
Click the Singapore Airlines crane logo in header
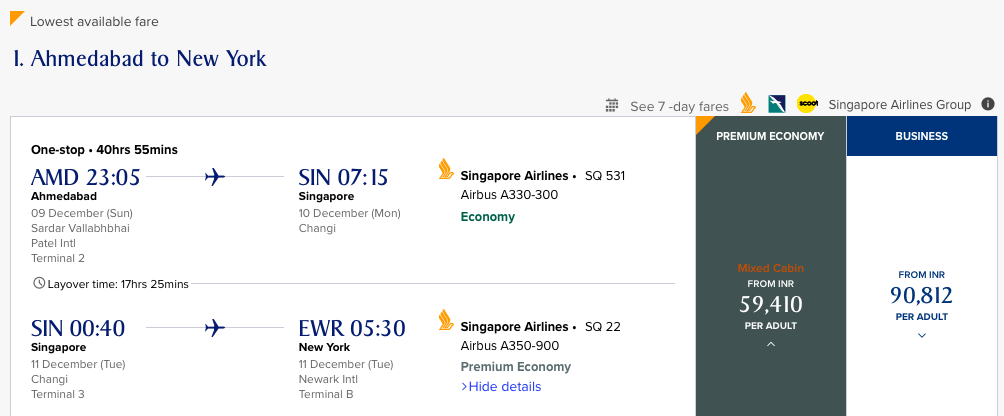747,103
